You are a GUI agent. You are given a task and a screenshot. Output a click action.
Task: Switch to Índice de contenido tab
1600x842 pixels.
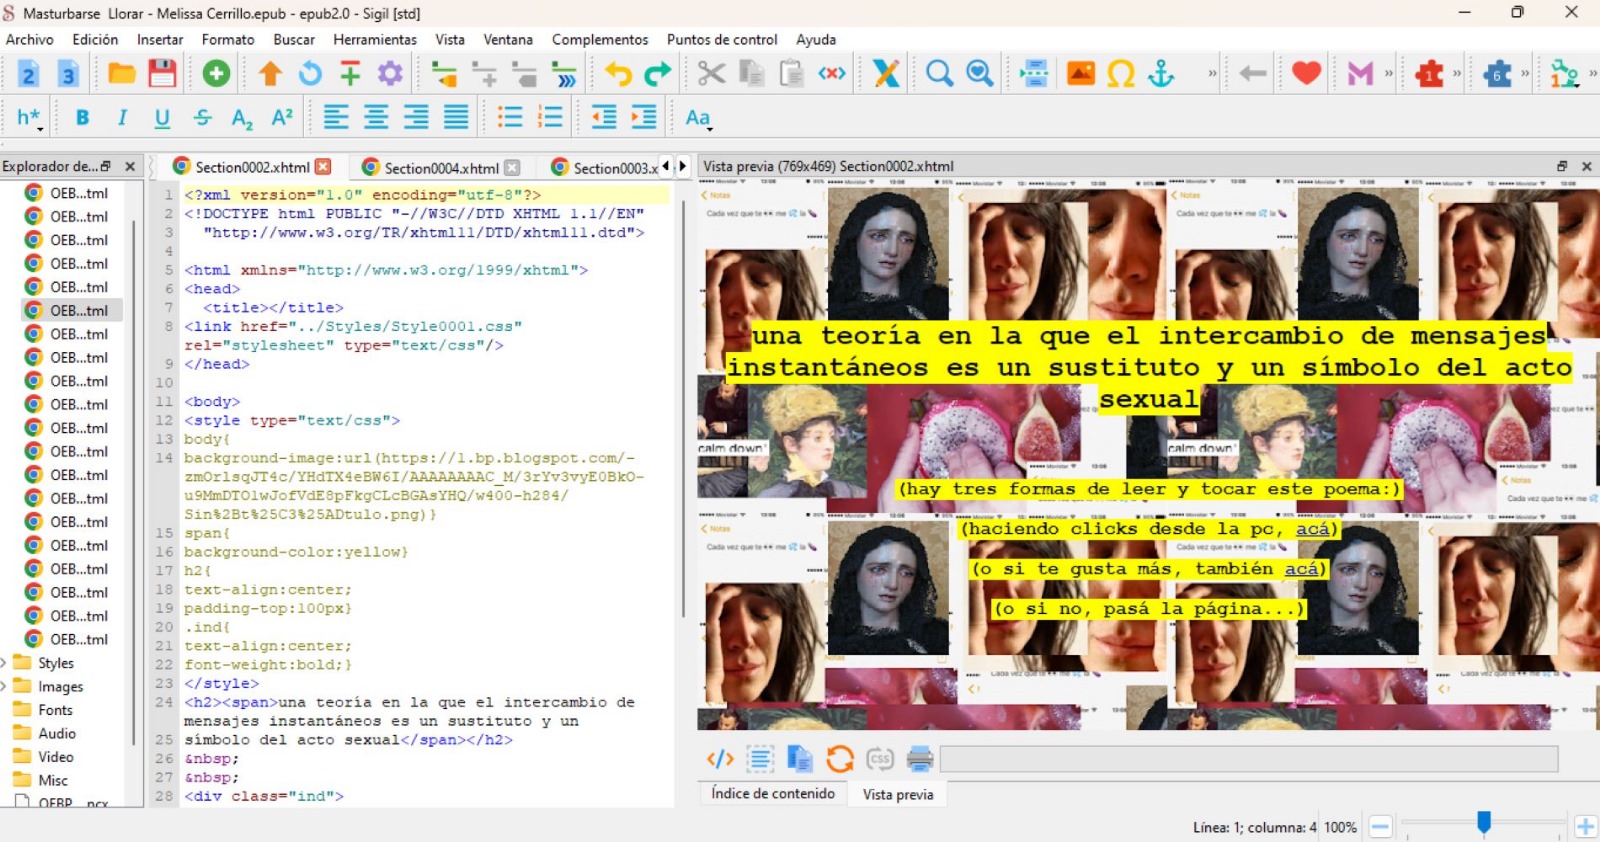(x=773, y=793)
